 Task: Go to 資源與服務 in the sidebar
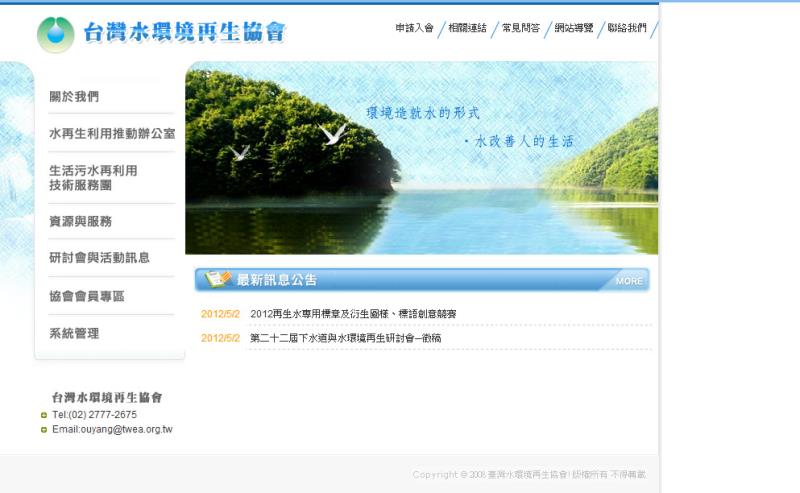click(80, 221)
